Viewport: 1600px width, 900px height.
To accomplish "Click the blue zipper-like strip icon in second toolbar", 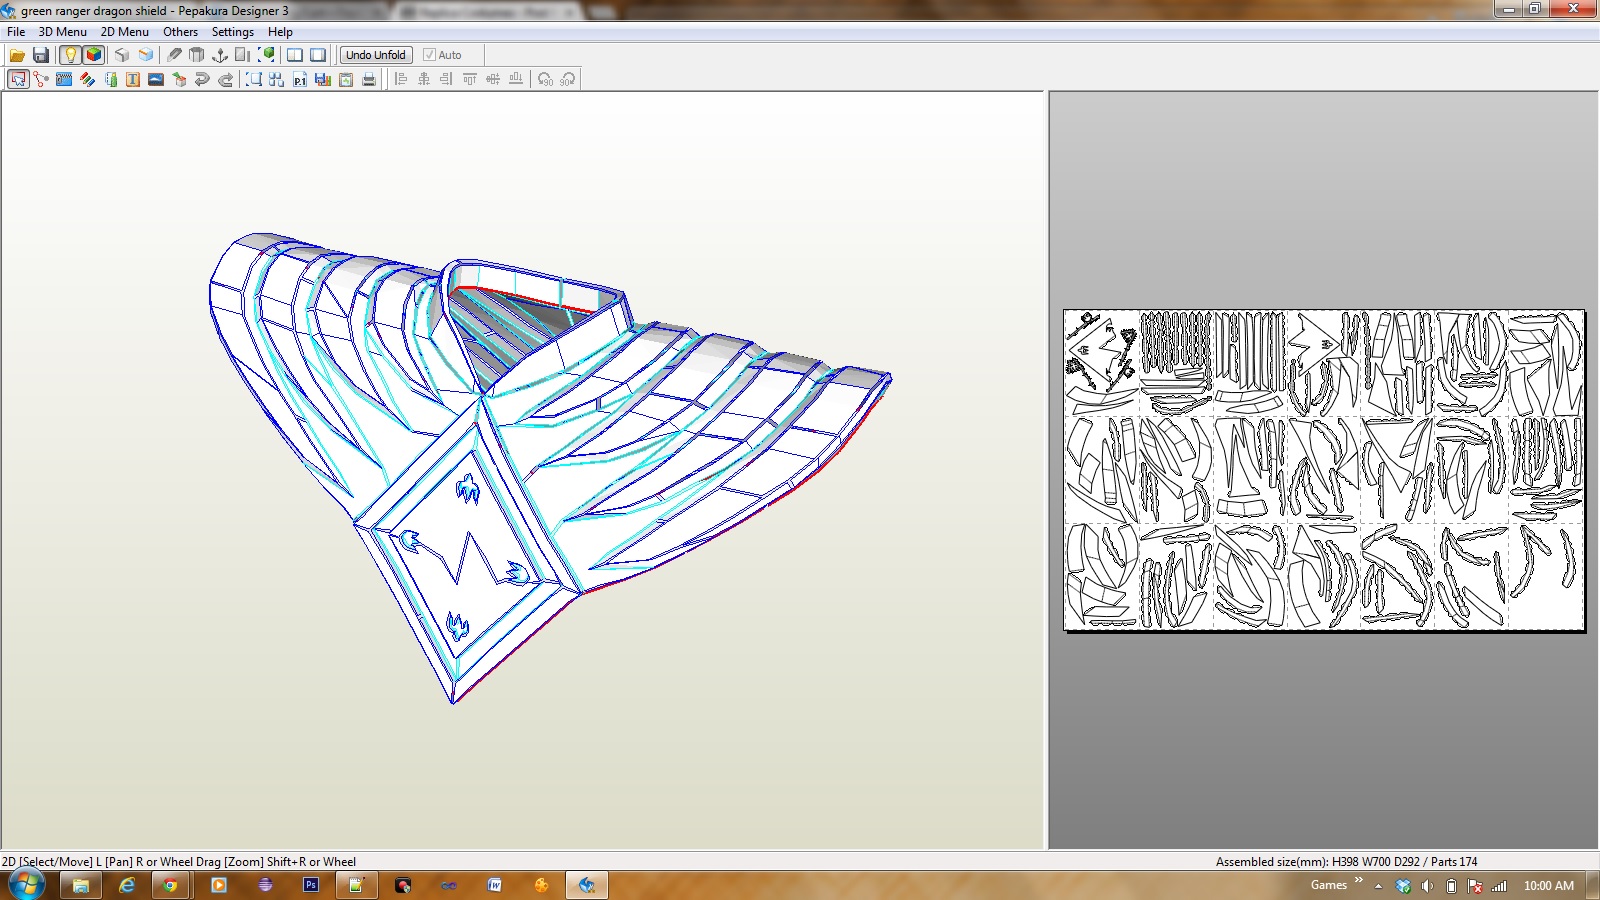I will pyautogui.click(x=64, y=79).
